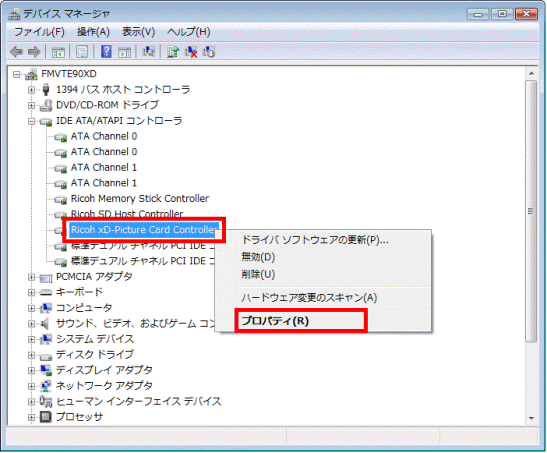Click the scan for hardware changes icon
This screenshot has height=453, width=547.
point(149,52)
